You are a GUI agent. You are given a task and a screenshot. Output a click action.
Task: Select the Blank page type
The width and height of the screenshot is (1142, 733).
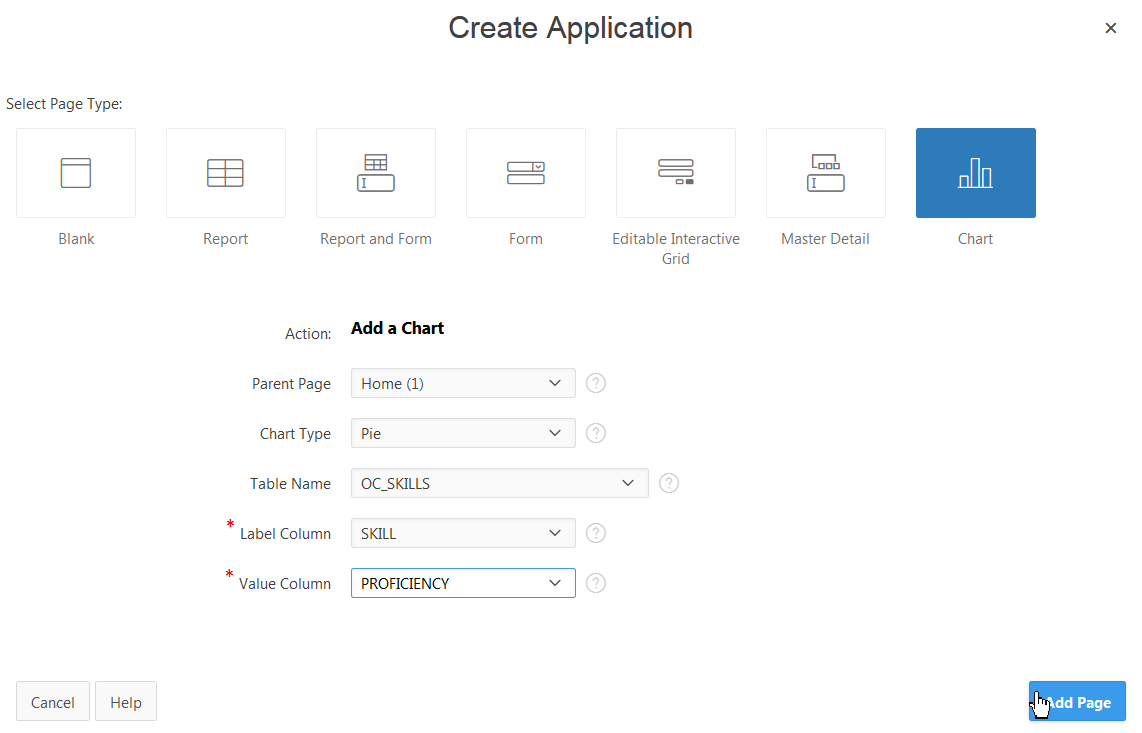click(x=75, y=172)
